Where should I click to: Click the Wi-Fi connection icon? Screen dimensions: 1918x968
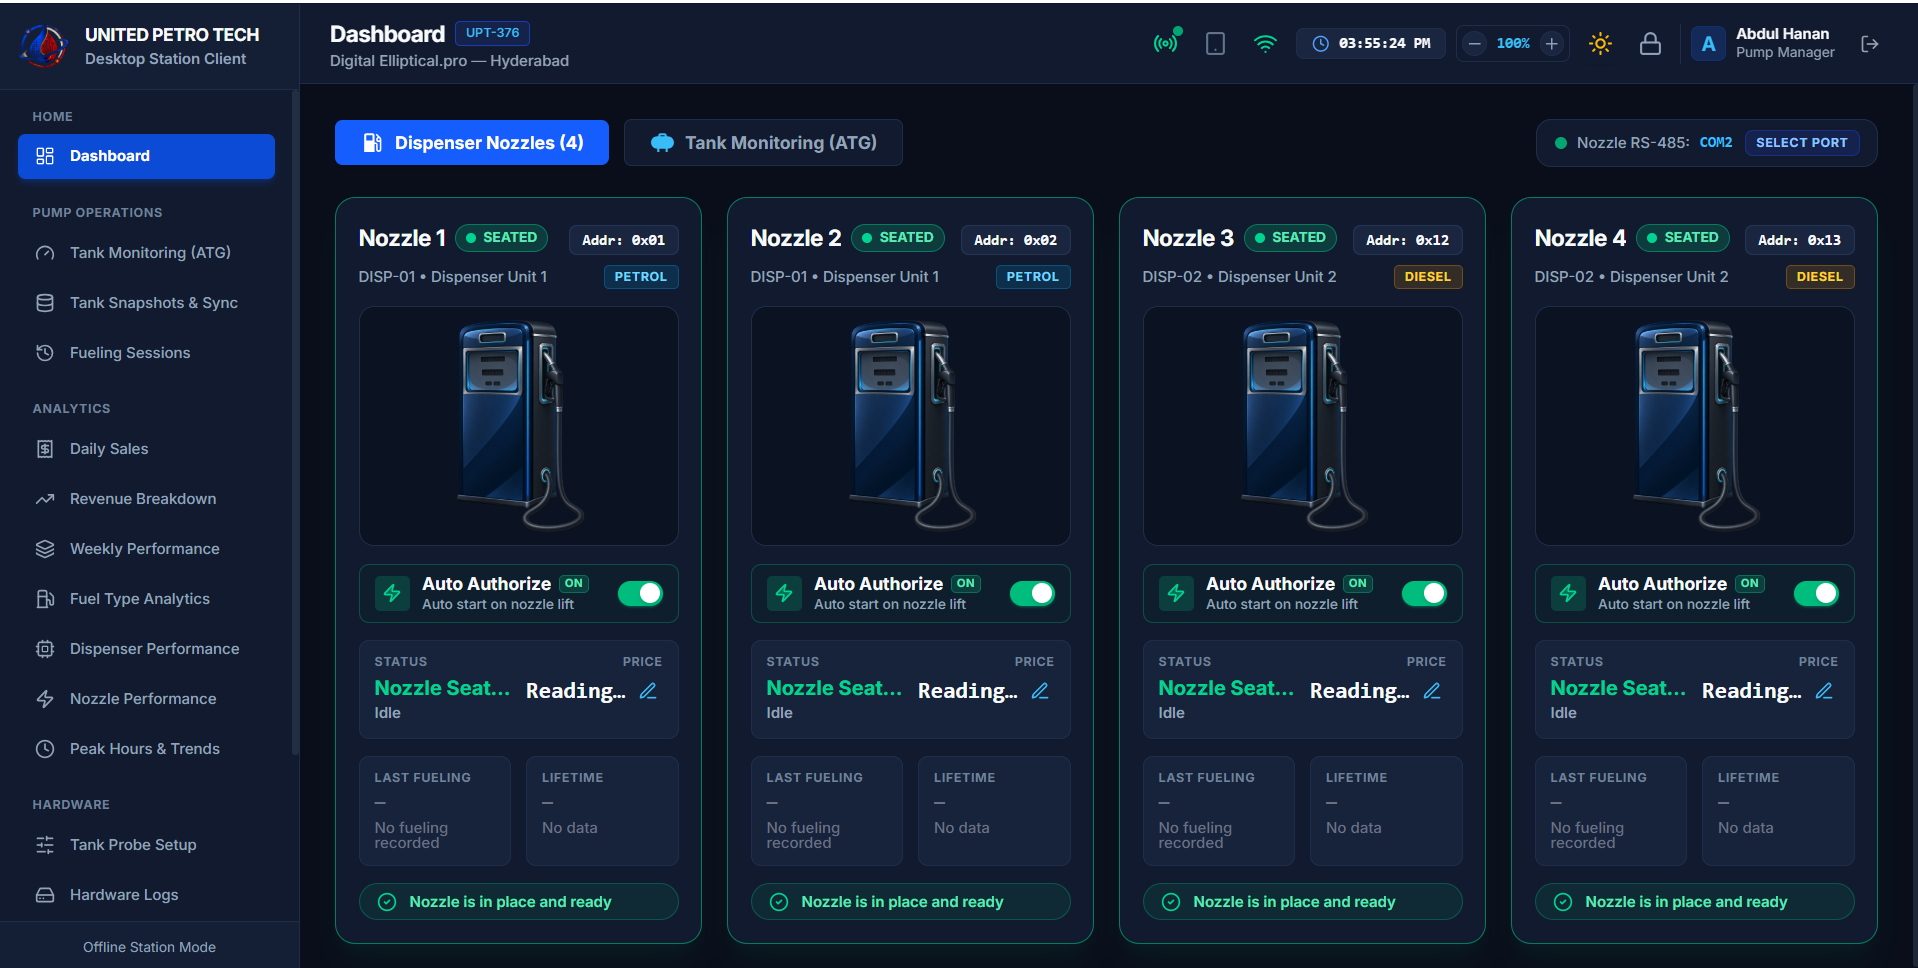tap(1265, 44)
